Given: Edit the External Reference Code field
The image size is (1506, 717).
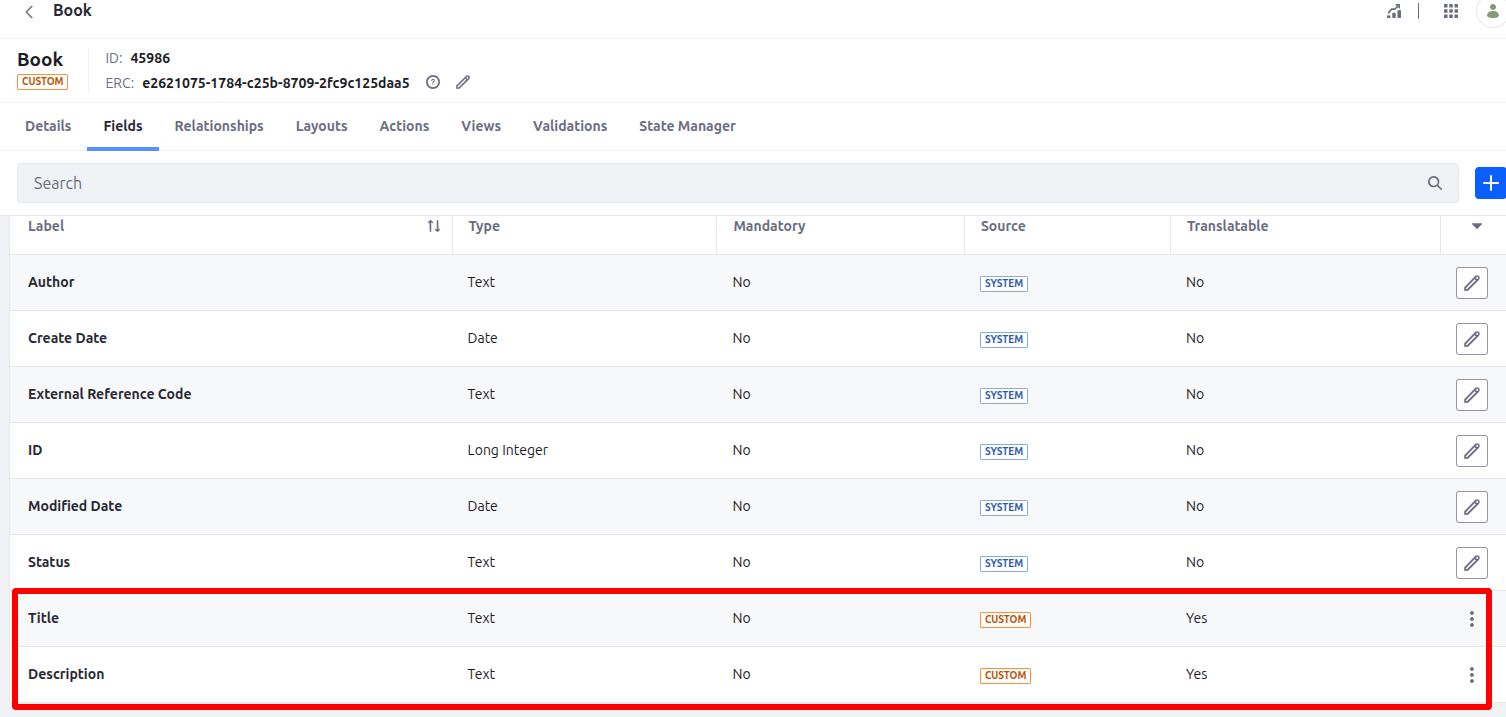Looking at the screenshot, I should (x=1471, y=395).
